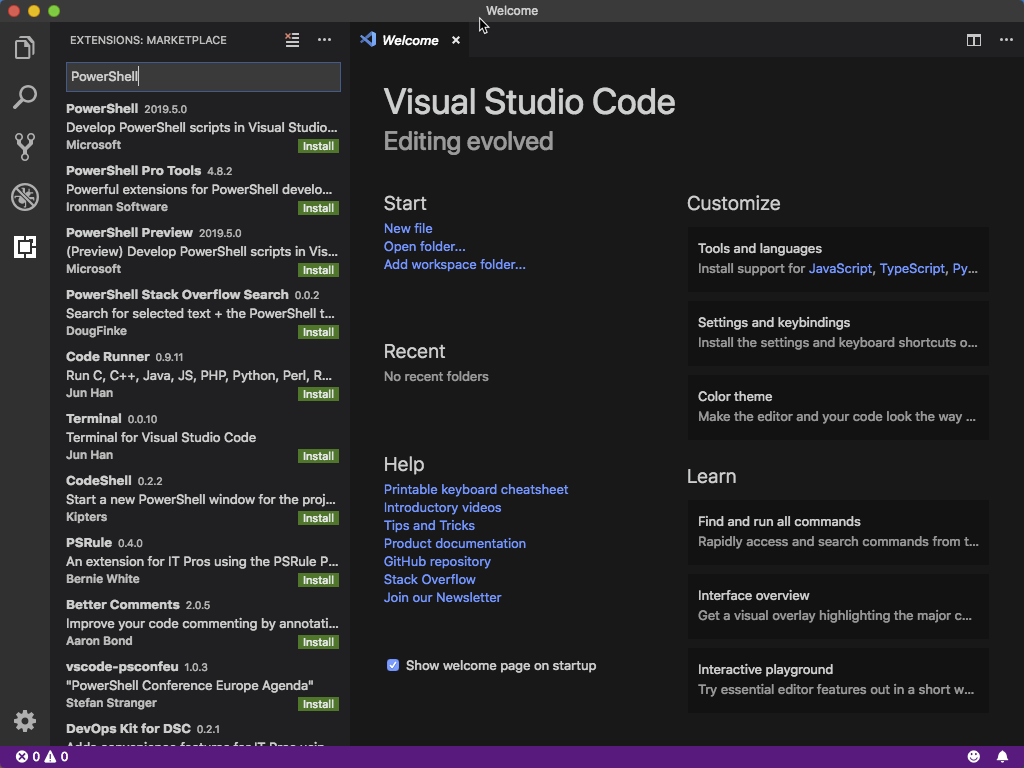Screen dimensions: 1024x768
Task: Open the Debug view in activity bar
Action: click(x=25, y=197)
